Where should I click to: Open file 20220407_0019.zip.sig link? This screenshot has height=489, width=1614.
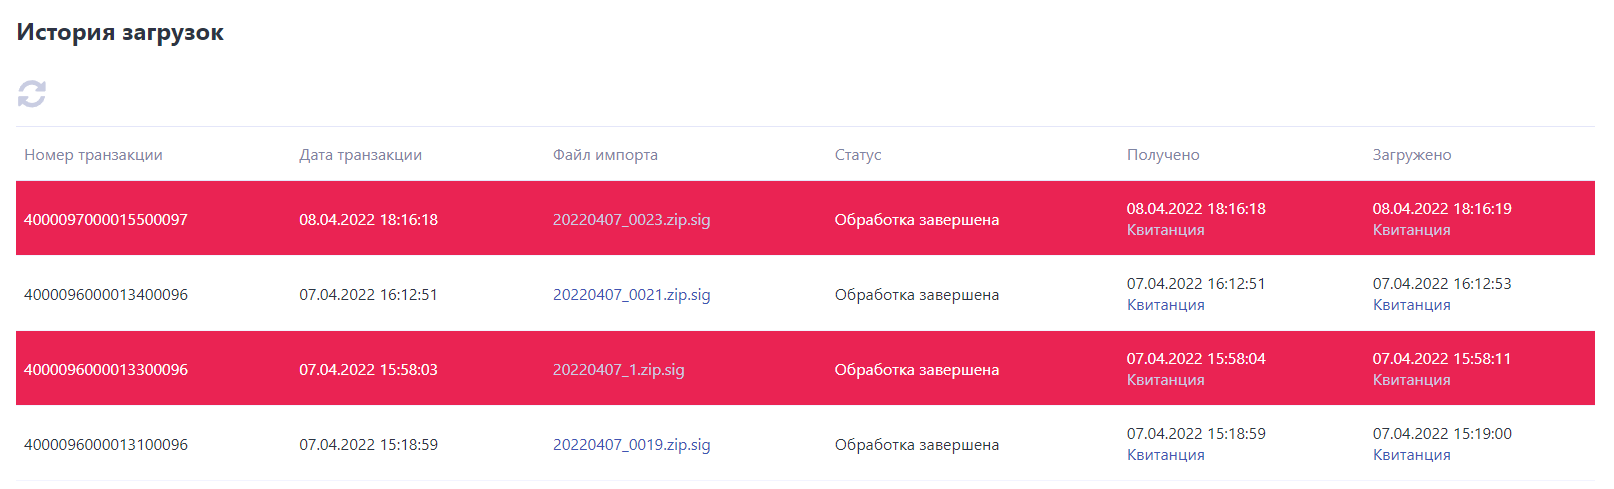tap(631, 445)
